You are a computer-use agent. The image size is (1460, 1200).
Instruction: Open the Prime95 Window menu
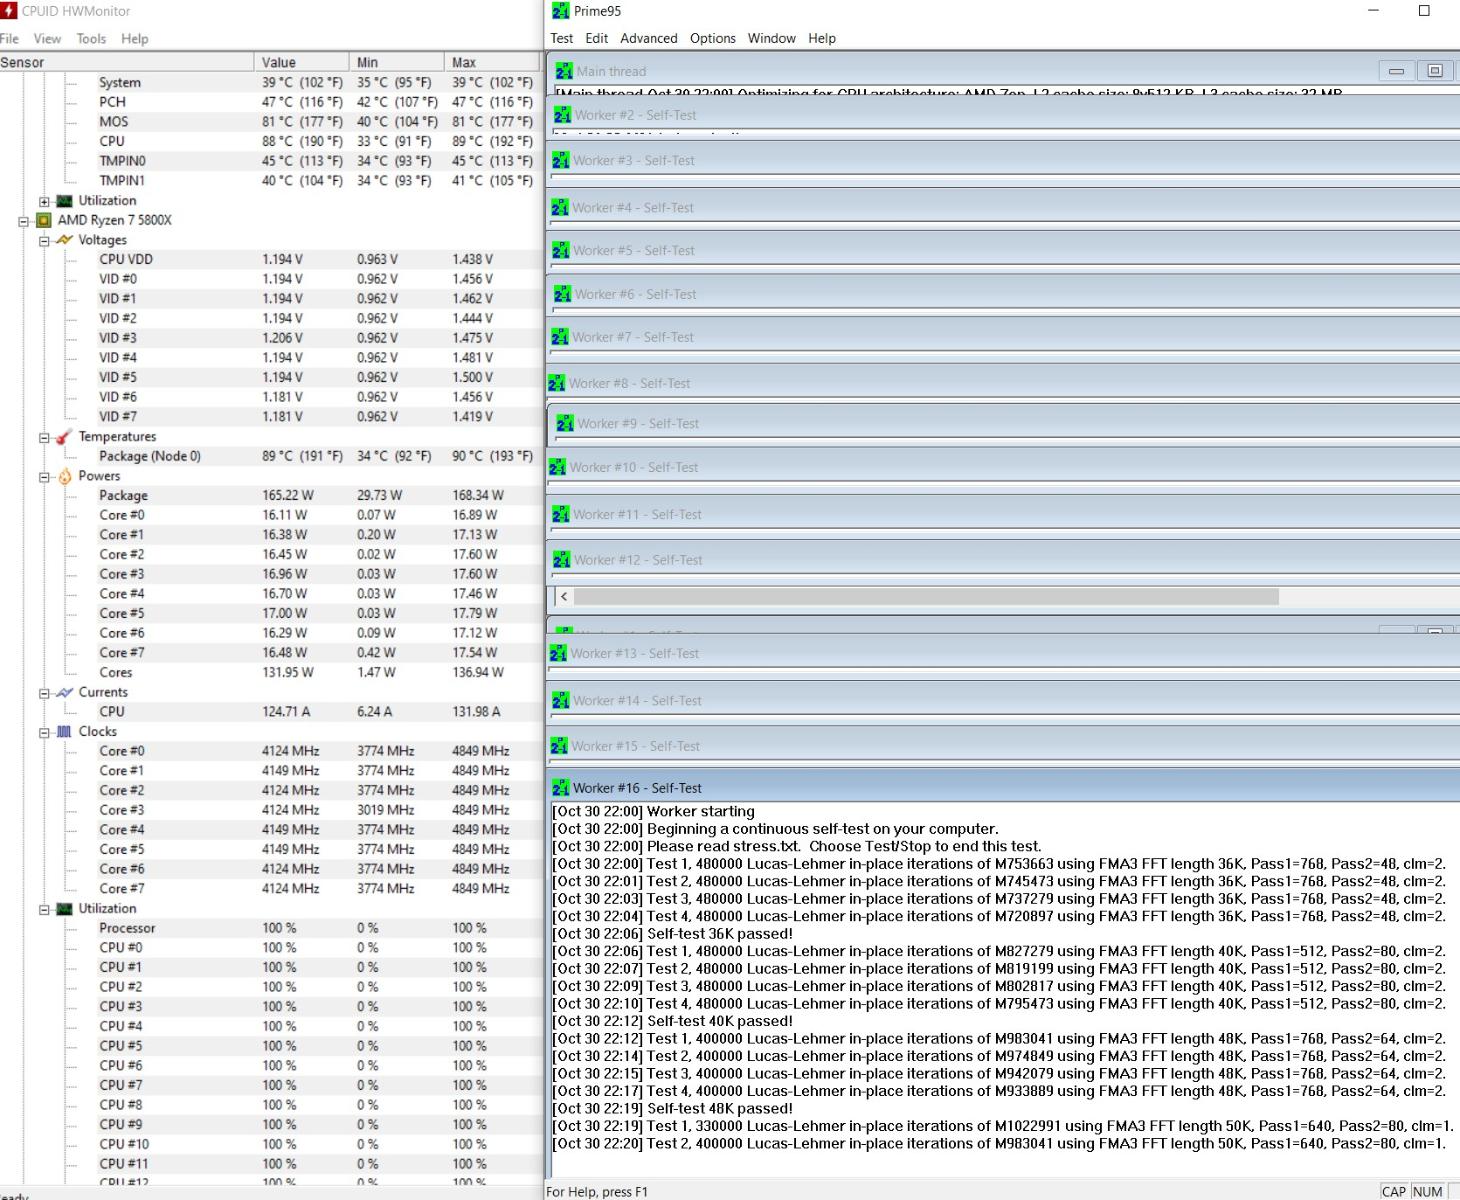(x=772, y=38)
